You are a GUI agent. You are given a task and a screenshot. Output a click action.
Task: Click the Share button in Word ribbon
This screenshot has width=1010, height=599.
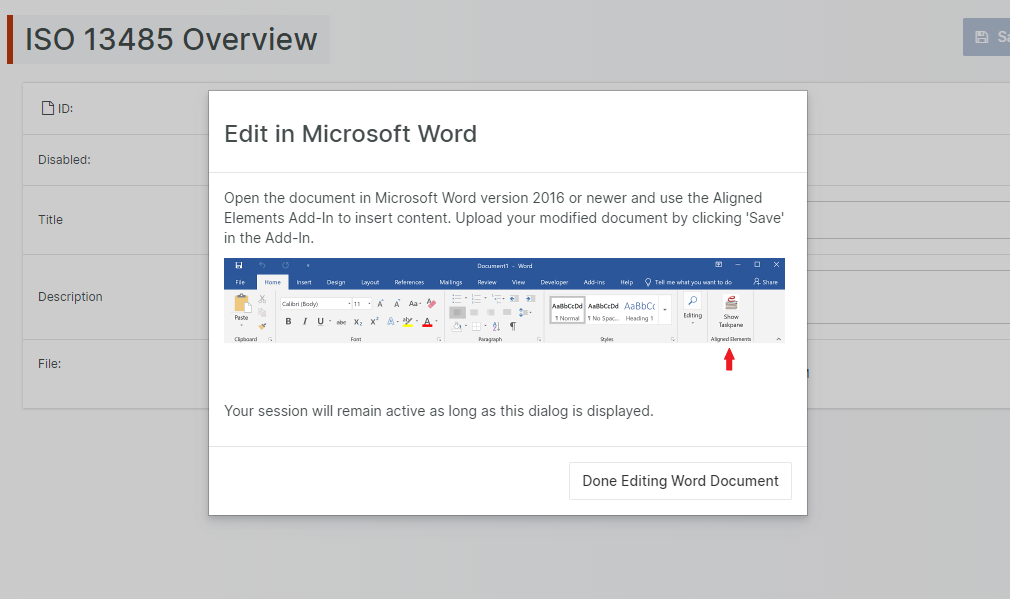point(765,282)
